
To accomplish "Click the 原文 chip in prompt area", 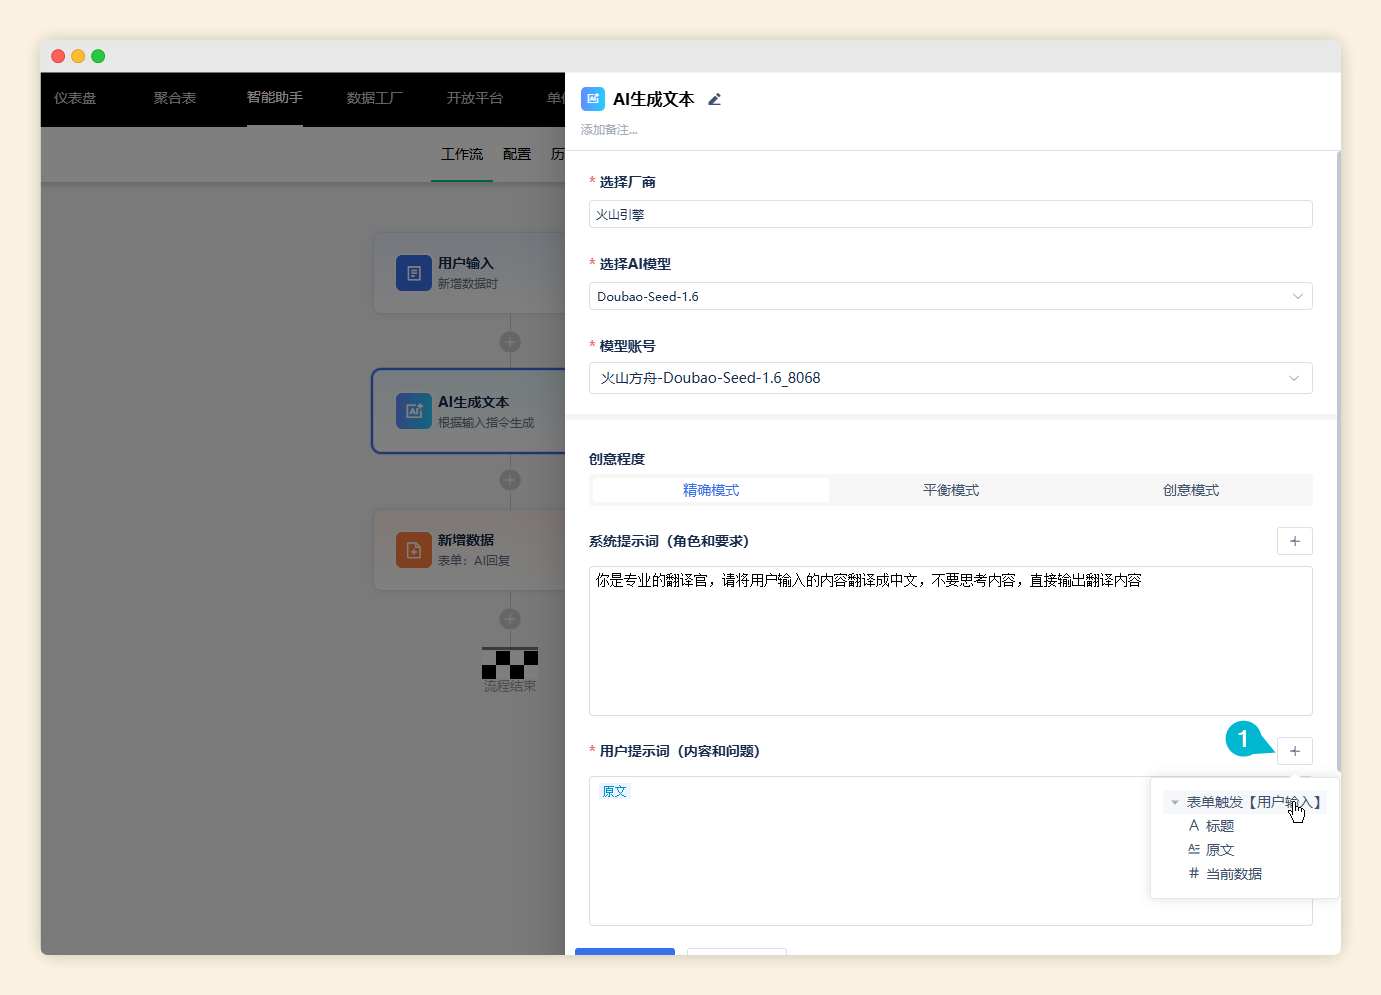I will [613, 790].
